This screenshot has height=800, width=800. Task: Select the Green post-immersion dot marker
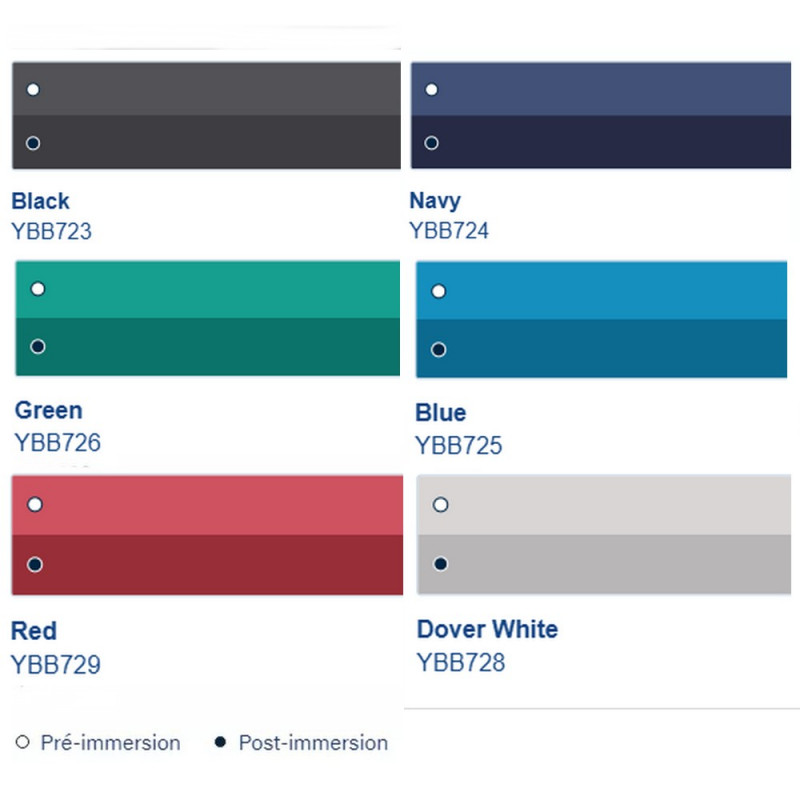pyautogui.click(x=38, y=346)
